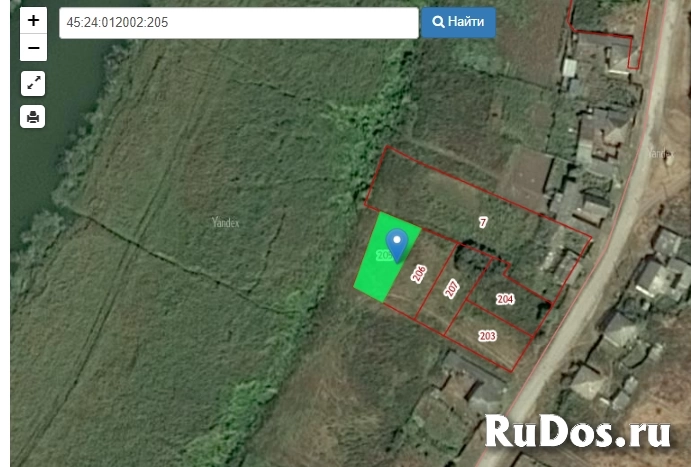The width and height of the screenshot is (691, 467).
Task: Click the Yandex label near the road
Action: point(659,153)
